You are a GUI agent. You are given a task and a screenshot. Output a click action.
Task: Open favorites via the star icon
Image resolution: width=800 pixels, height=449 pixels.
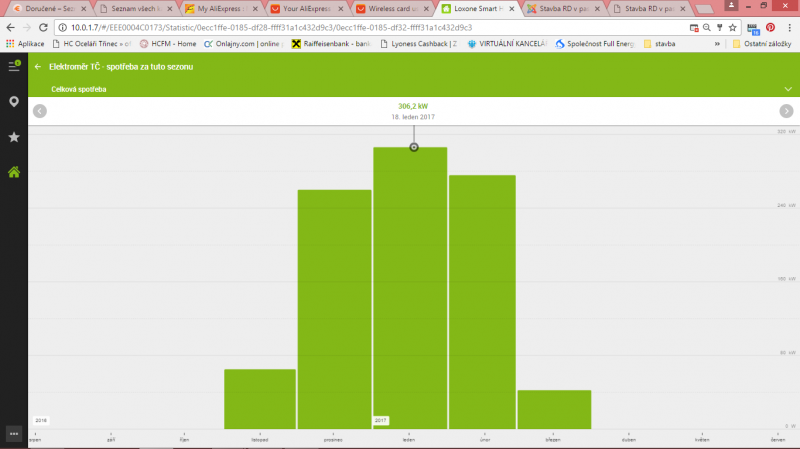tap(14, 137)
